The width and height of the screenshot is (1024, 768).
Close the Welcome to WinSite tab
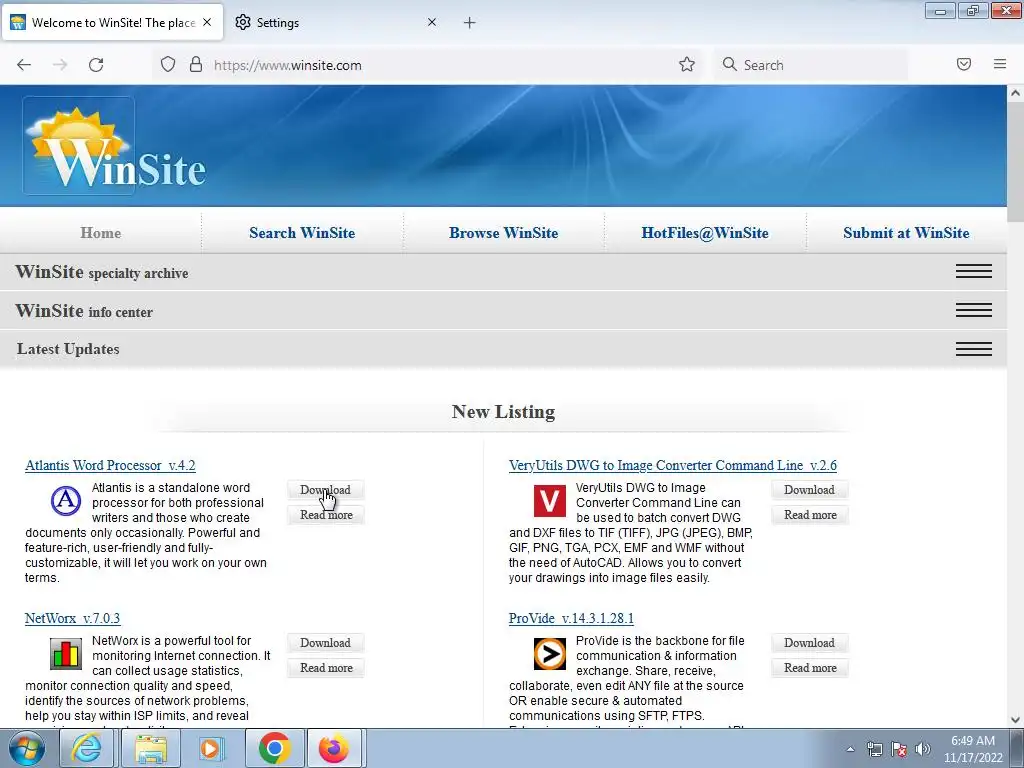click(x=207, y=22)
